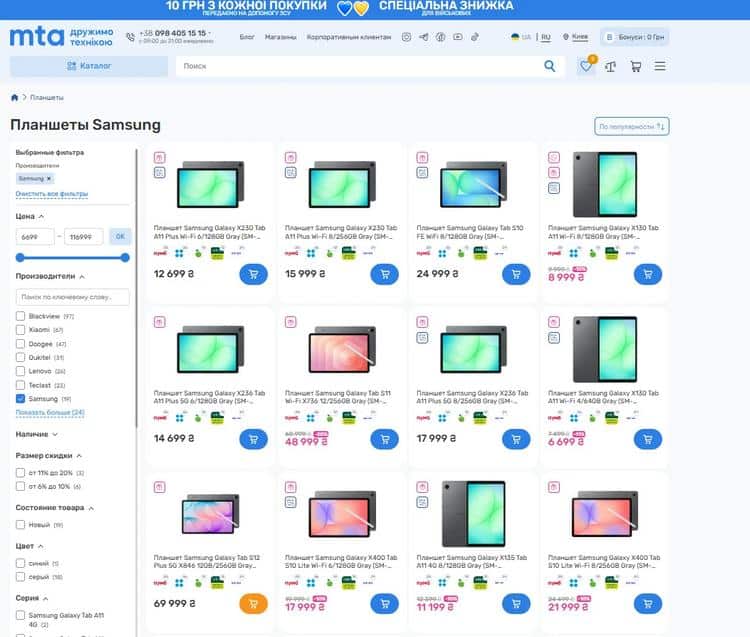
Task: Collapse the Производители filter section
Action: pos(50,276)
